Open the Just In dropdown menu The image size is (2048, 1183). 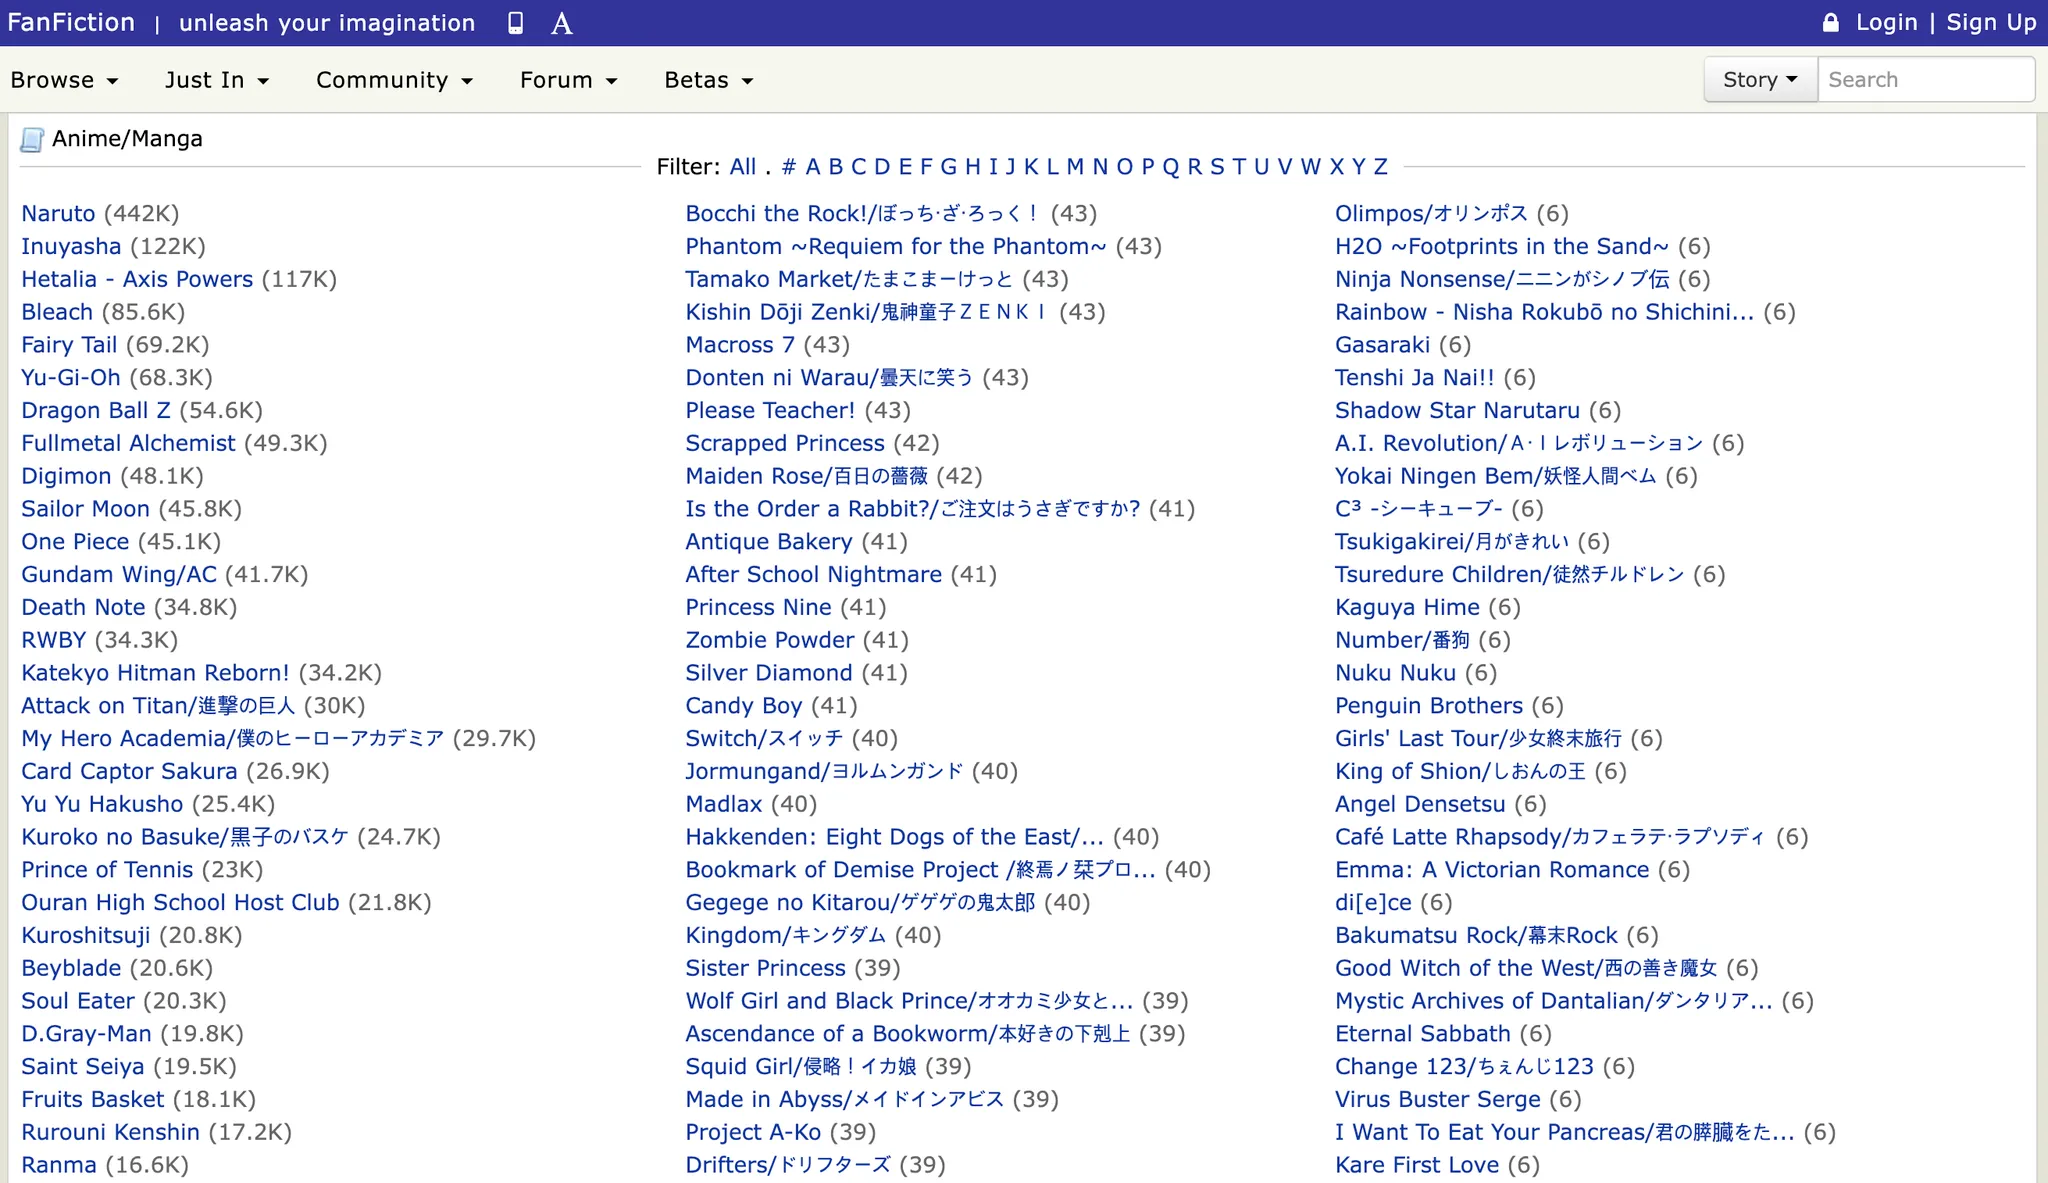pos(217,80)
